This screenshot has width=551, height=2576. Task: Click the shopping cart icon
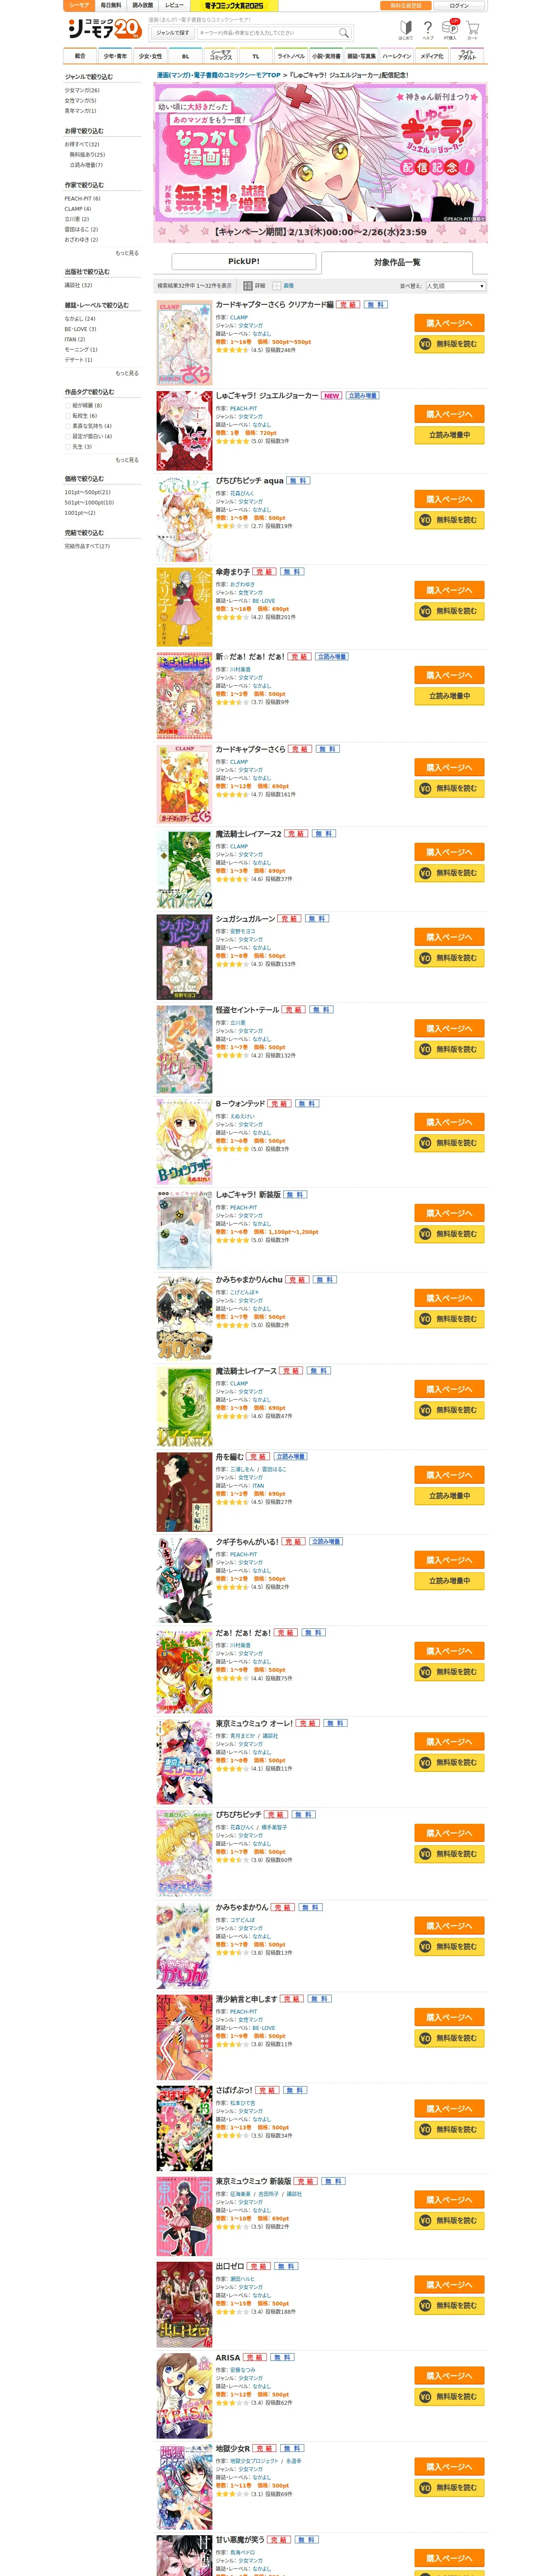pyautogui.click(x=472, y=29)
